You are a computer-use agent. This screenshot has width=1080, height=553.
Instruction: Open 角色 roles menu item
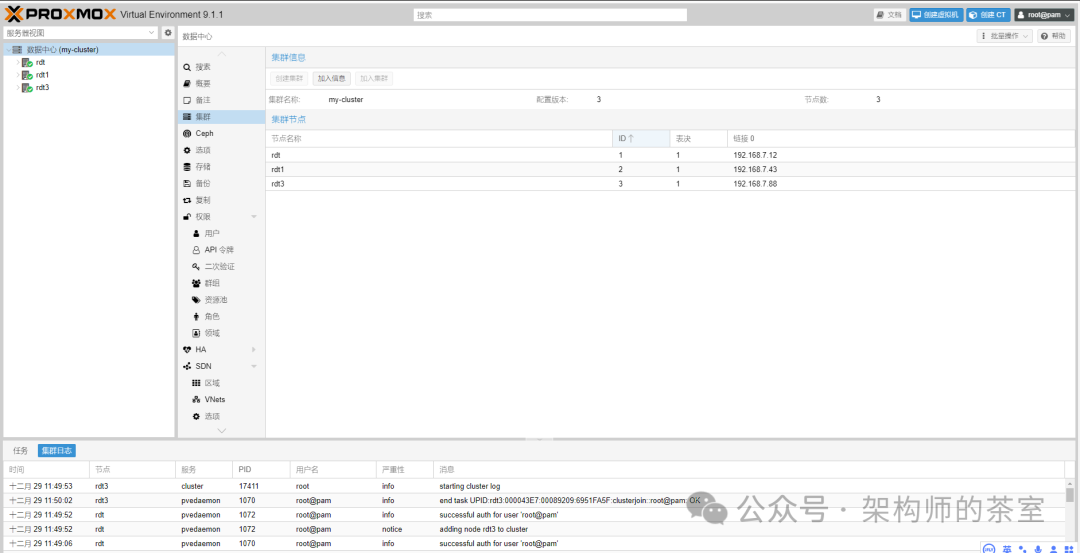click(x=221, y=316)
